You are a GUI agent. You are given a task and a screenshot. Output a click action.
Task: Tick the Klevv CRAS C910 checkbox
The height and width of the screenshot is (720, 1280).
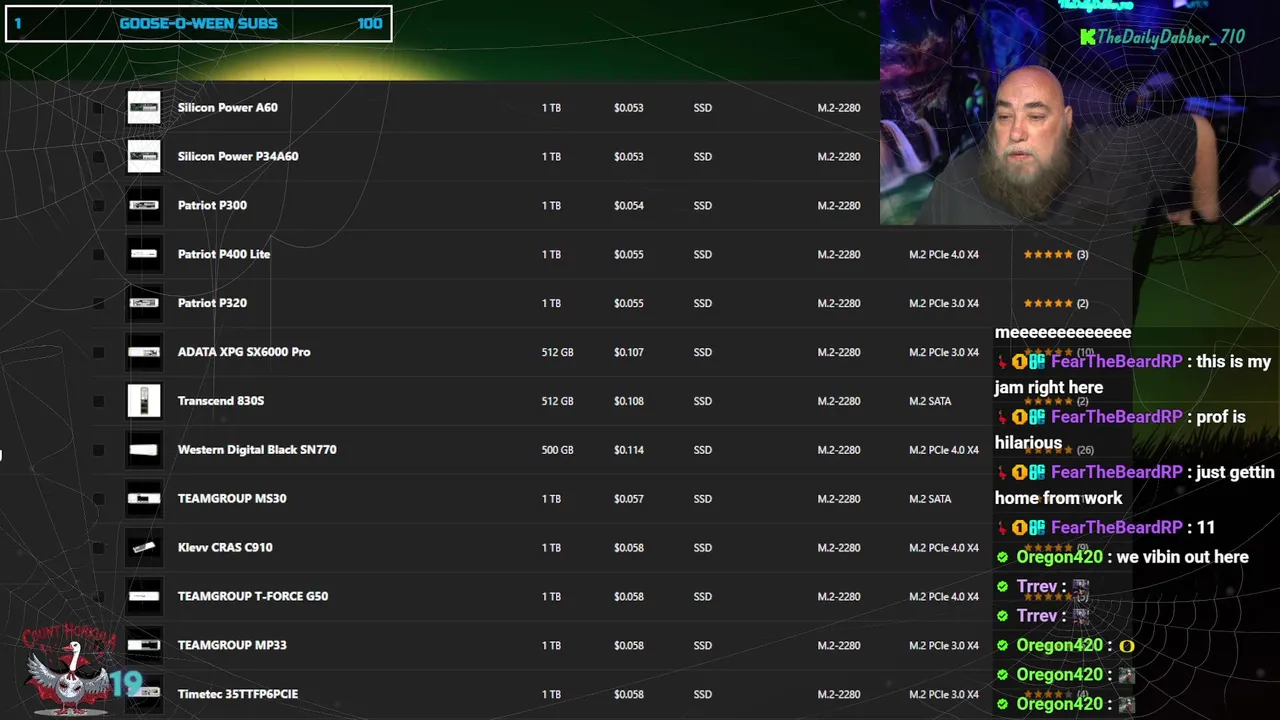tap(98, 548)
